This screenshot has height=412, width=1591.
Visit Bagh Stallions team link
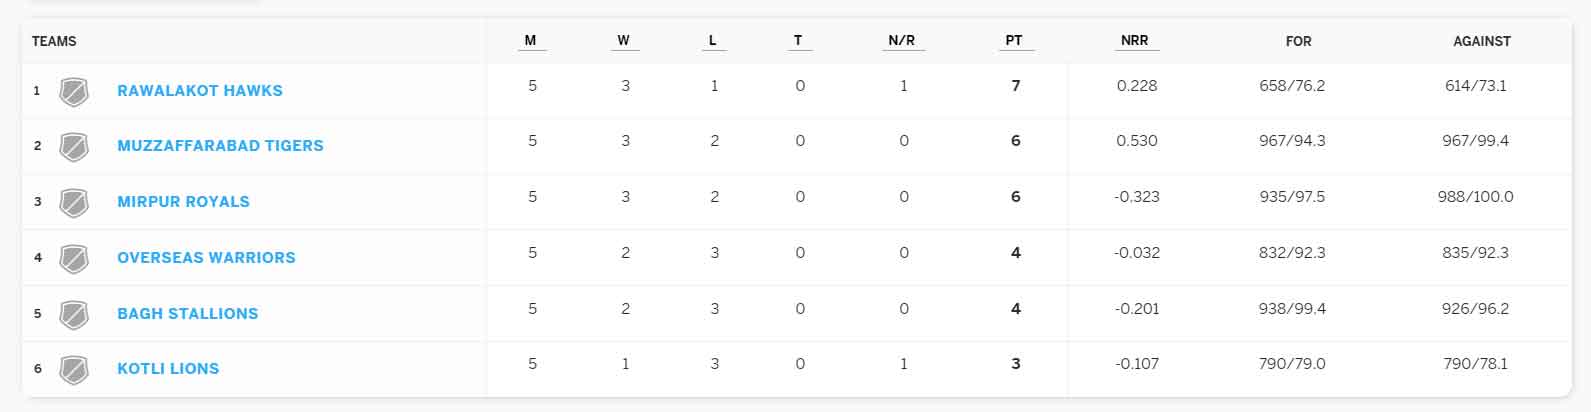[187, 314]
